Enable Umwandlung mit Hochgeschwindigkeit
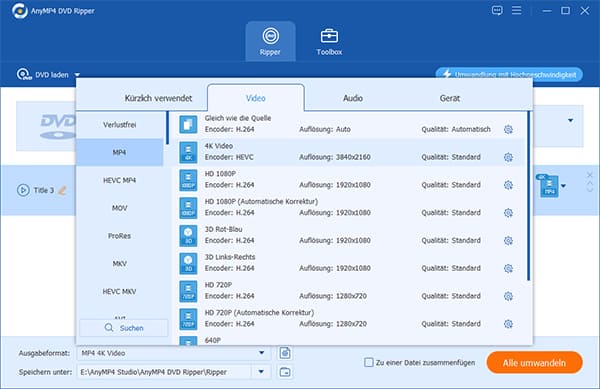600x389 pixels. pos(509,75)
